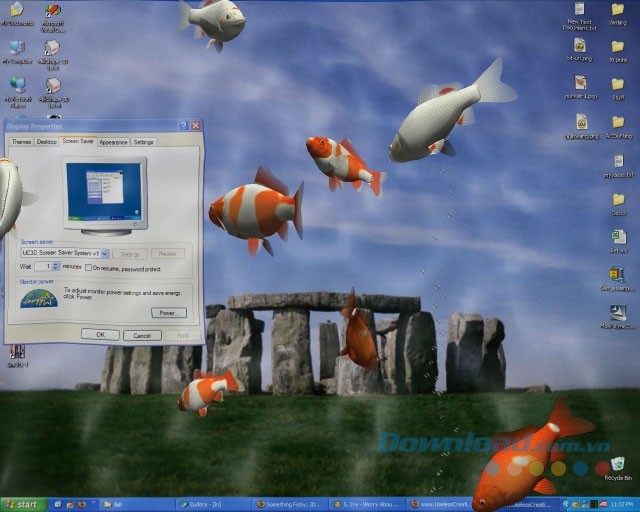Image resolution: width=640 pixels, height=512 pixels.
Task: Open the My Documents desktop icon
Action: coord(17,12)
